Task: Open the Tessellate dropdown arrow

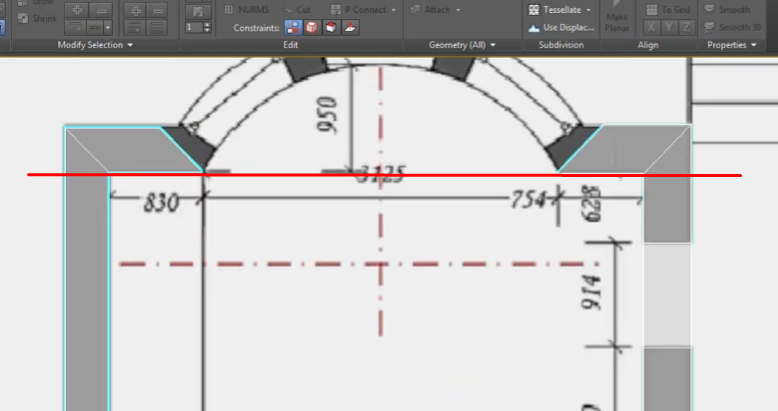Action: (x=589, y=10)
